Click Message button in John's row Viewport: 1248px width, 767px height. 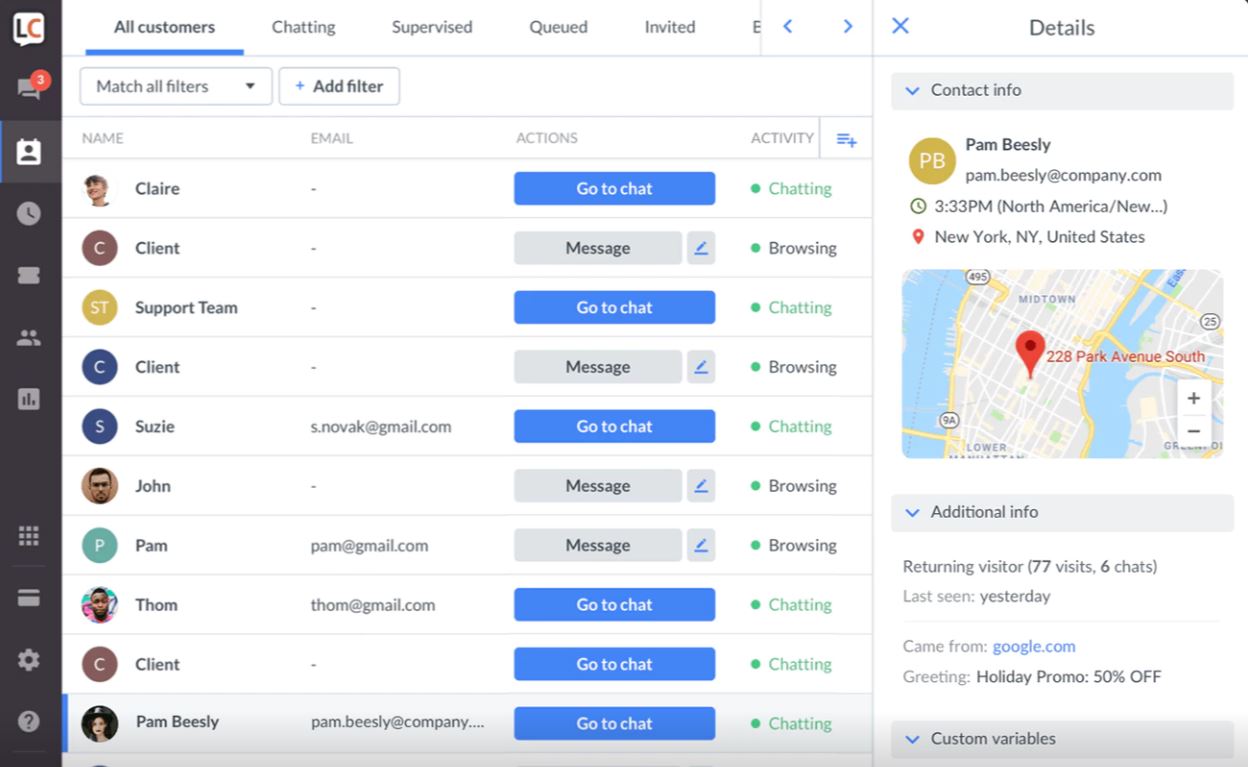click(598, 486)
